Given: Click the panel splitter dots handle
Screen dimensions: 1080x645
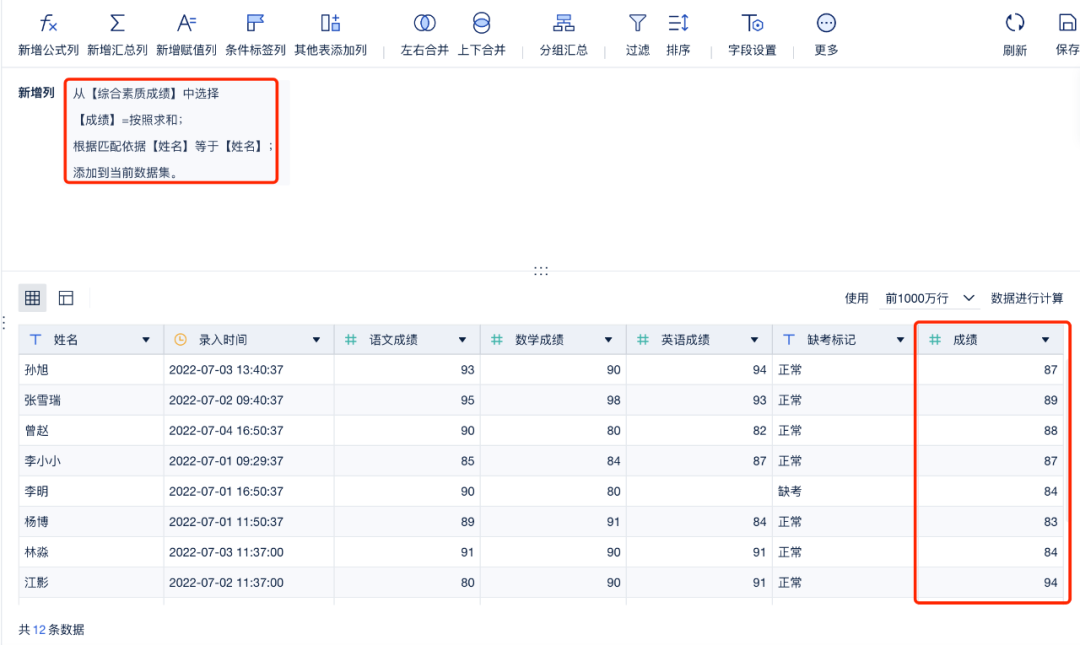Looking at the screenshot, I should (541, 271).
